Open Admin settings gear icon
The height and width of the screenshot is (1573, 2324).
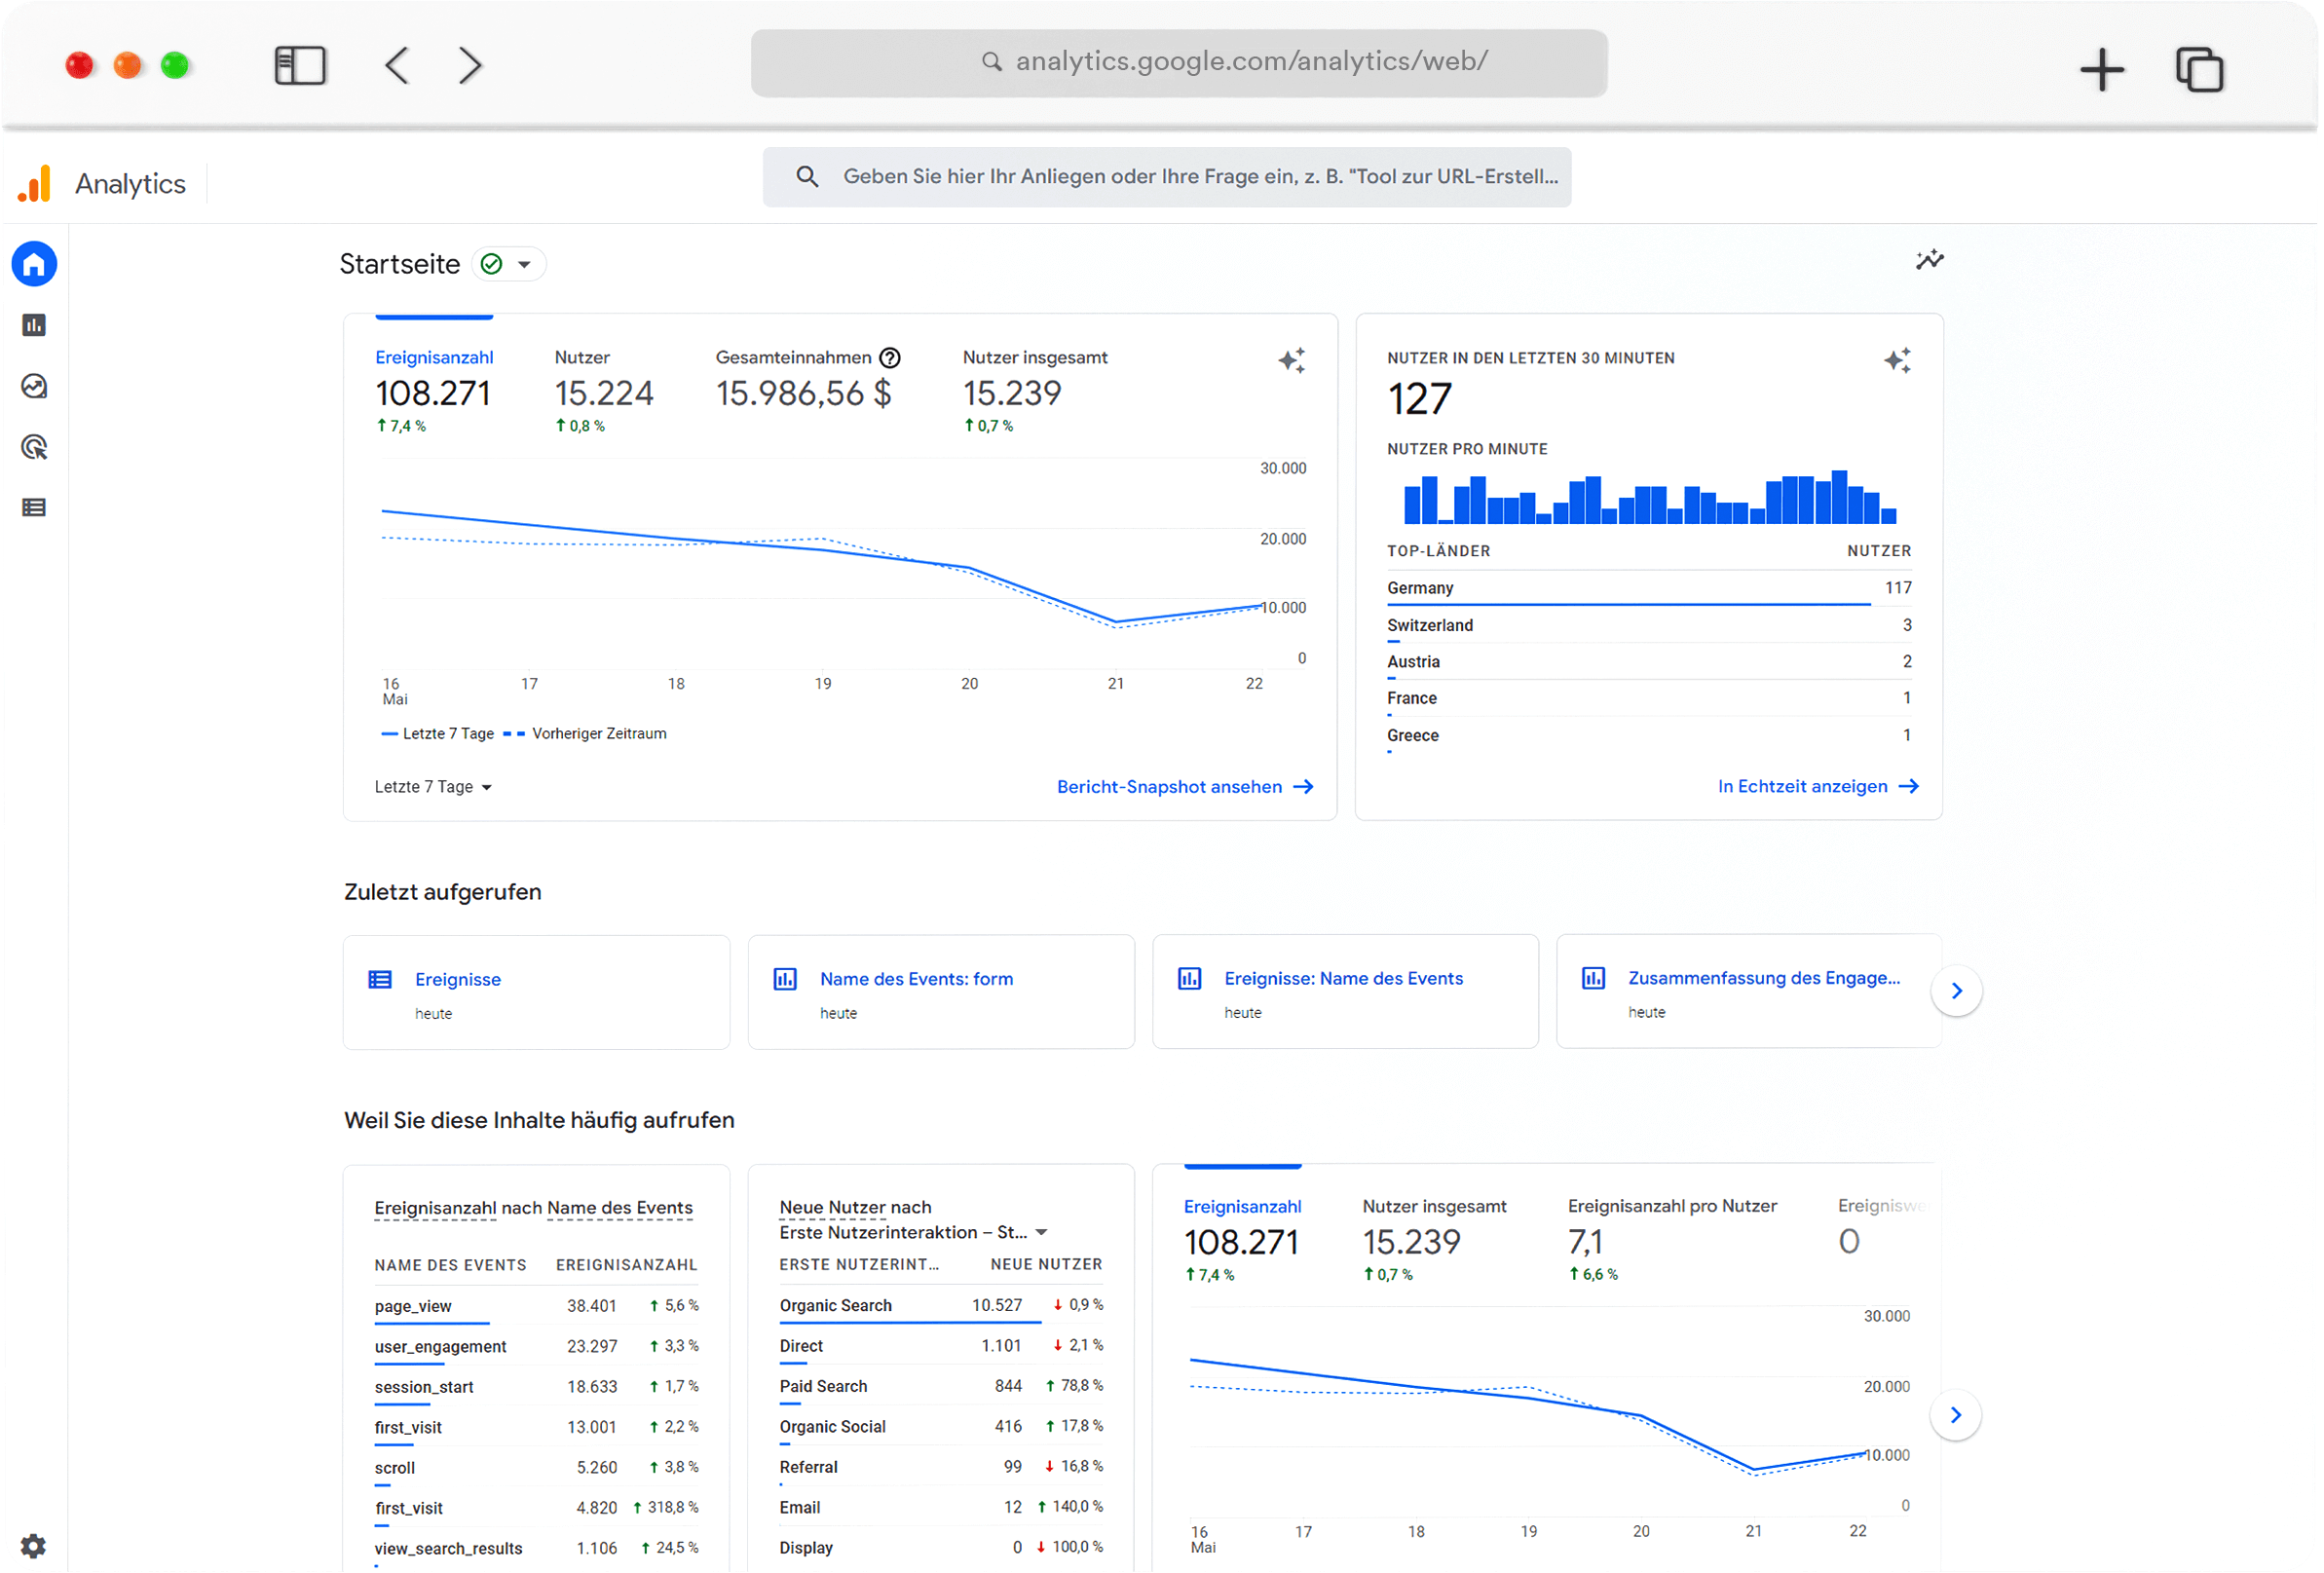tap(33, 1547)
